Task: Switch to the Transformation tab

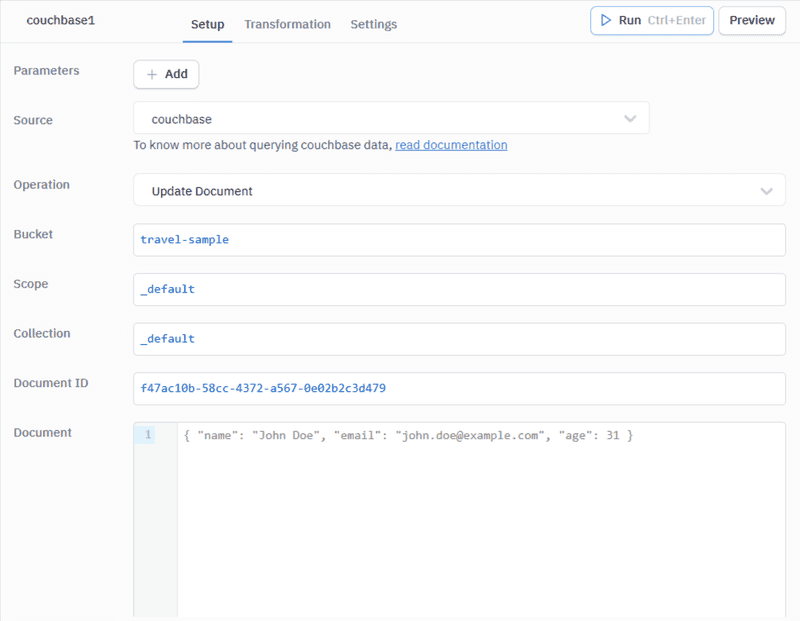Action: pos(288,24)
